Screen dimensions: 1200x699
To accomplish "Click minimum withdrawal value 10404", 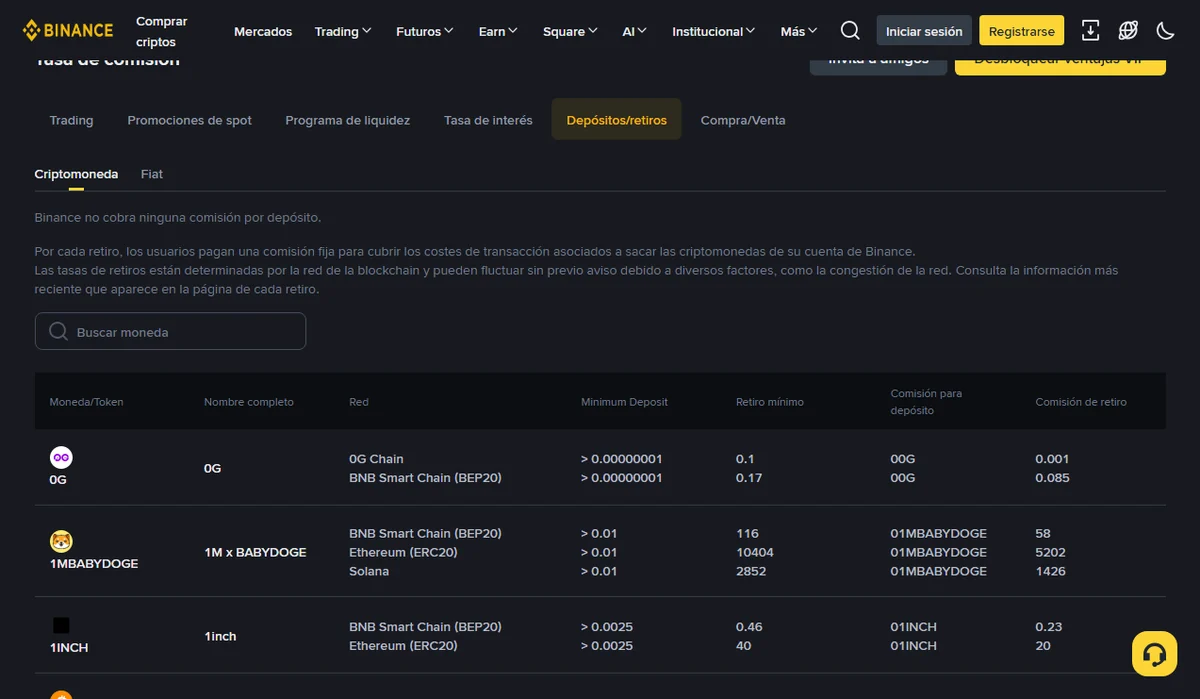I will pyautogui.click(x=755, y=552).
